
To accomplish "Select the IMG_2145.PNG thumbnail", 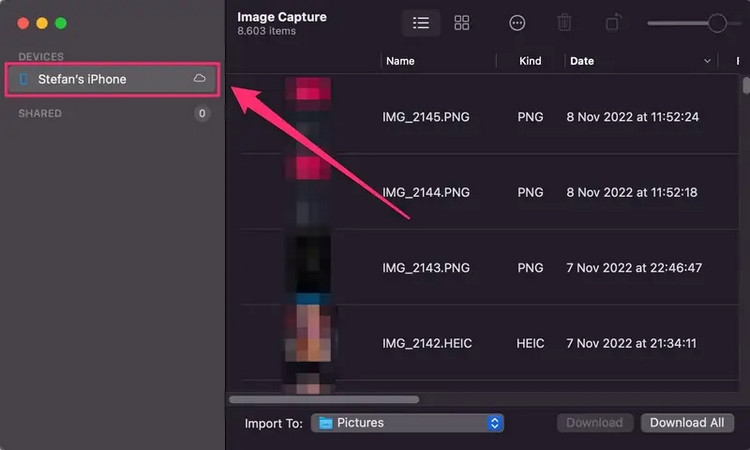I will tap(308, 116).
